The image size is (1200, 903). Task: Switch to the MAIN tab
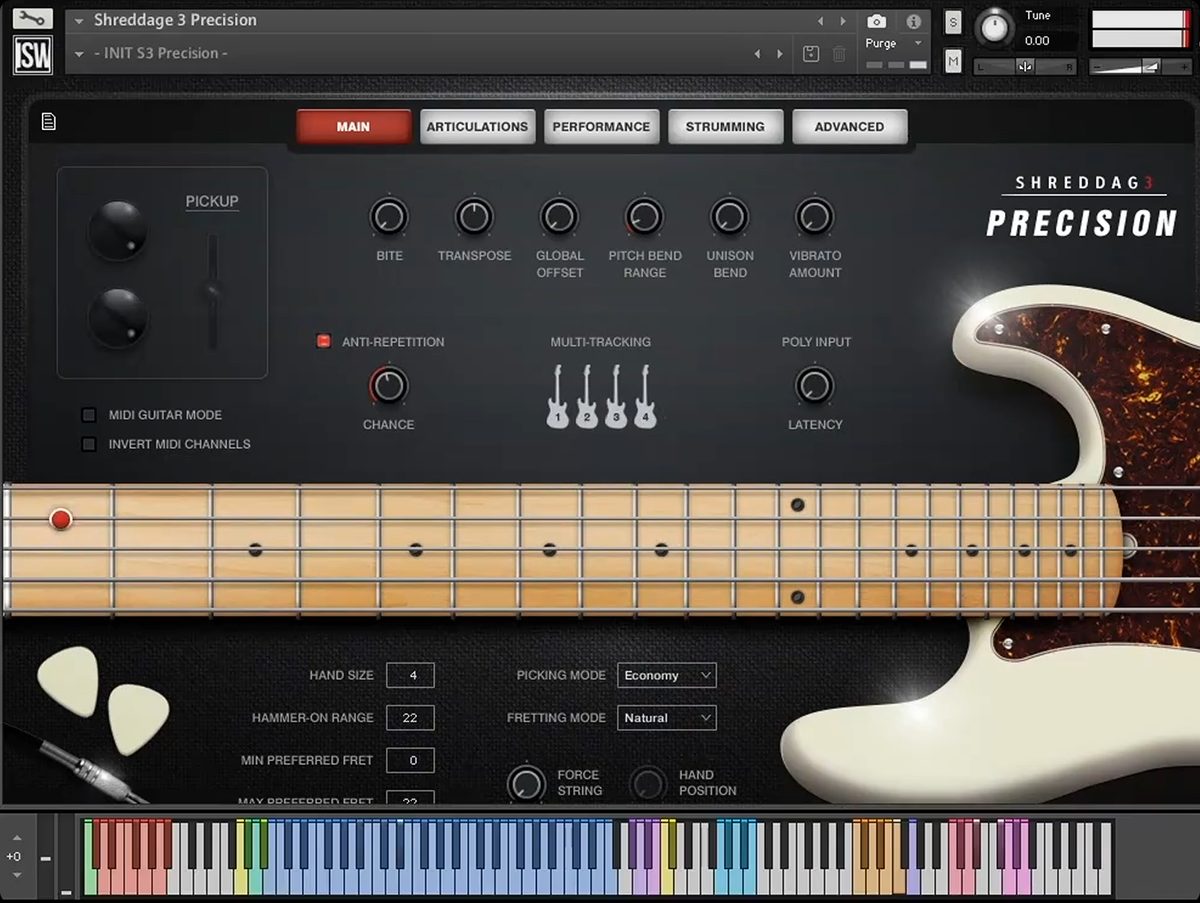(x=353, y=127)
